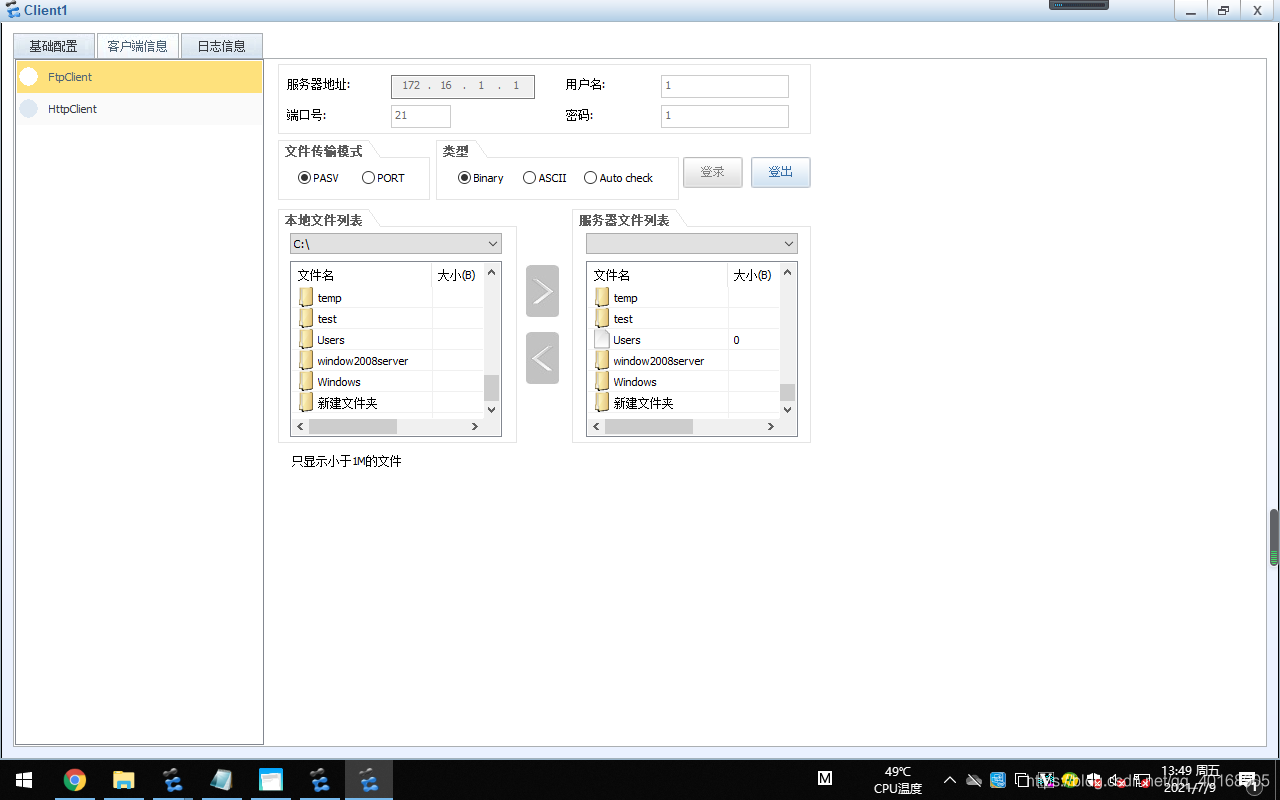This screenshot has height=800, width=1280.
Task: Click the M input method taskbar icon
Action: point(825,779)
